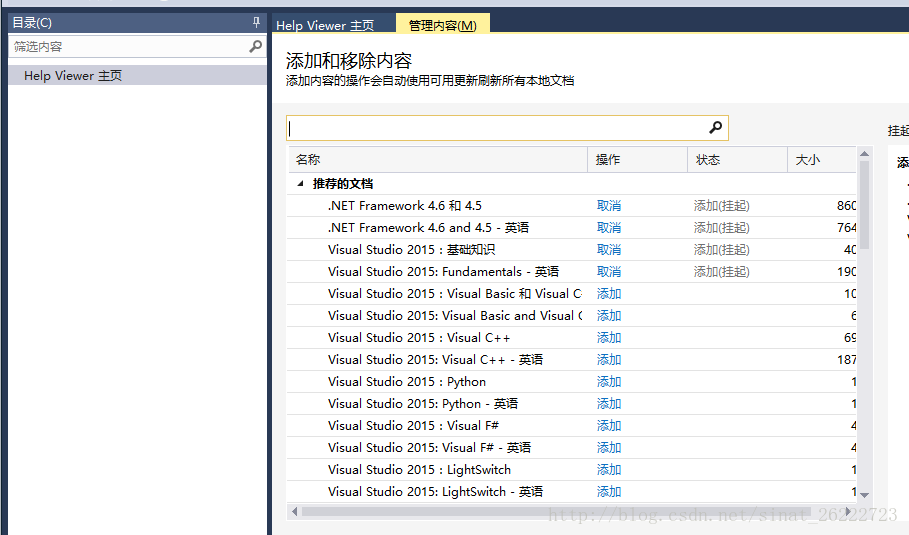Screen dimensions: 909x535
Task: Select 'Visual Studio 2015: Fundamentals - 英语' name
Action: coord(443,272)
